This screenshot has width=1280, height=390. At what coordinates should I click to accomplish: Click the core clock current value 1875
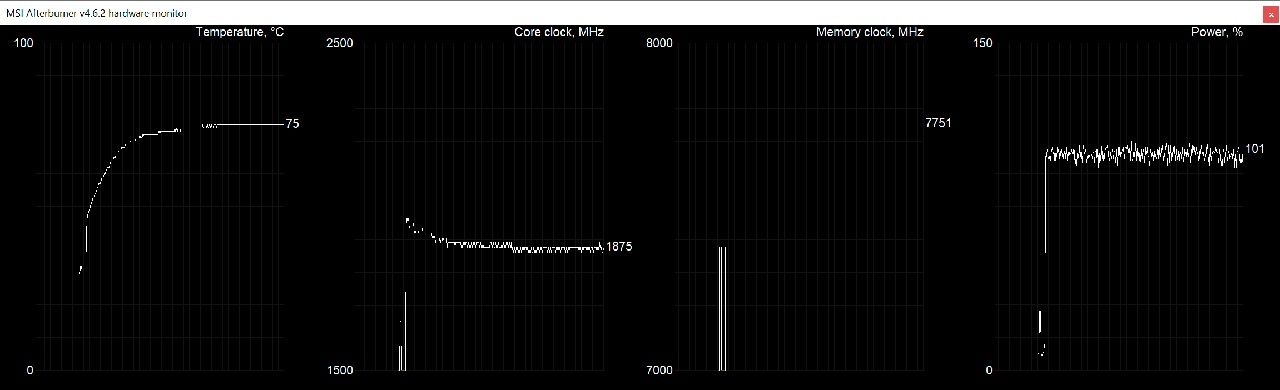(x=619, y=247)
